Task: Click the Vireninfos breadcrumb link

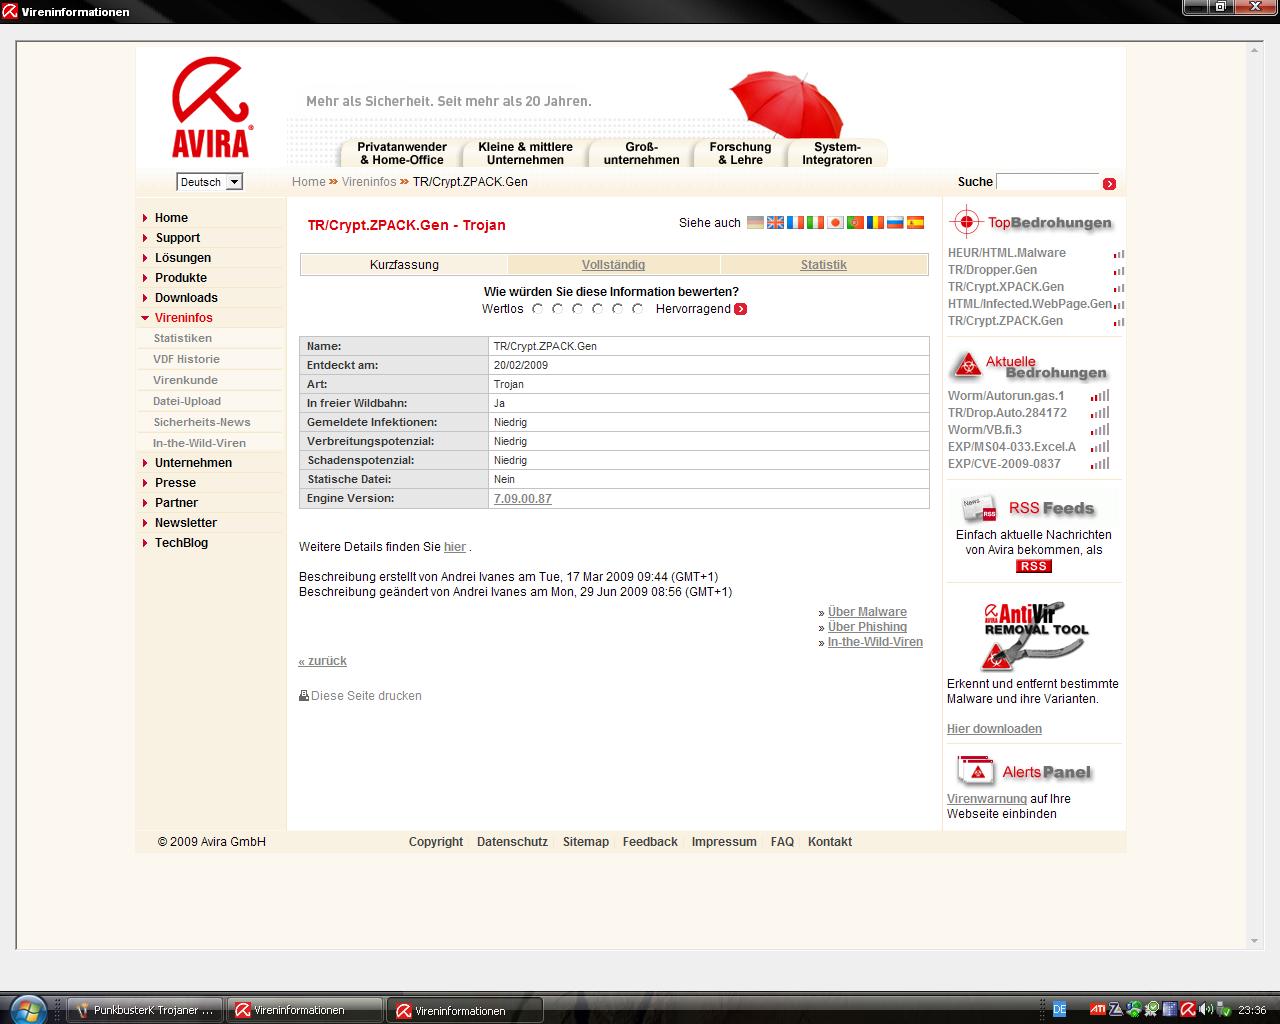Action: click(x=369, y=182)
